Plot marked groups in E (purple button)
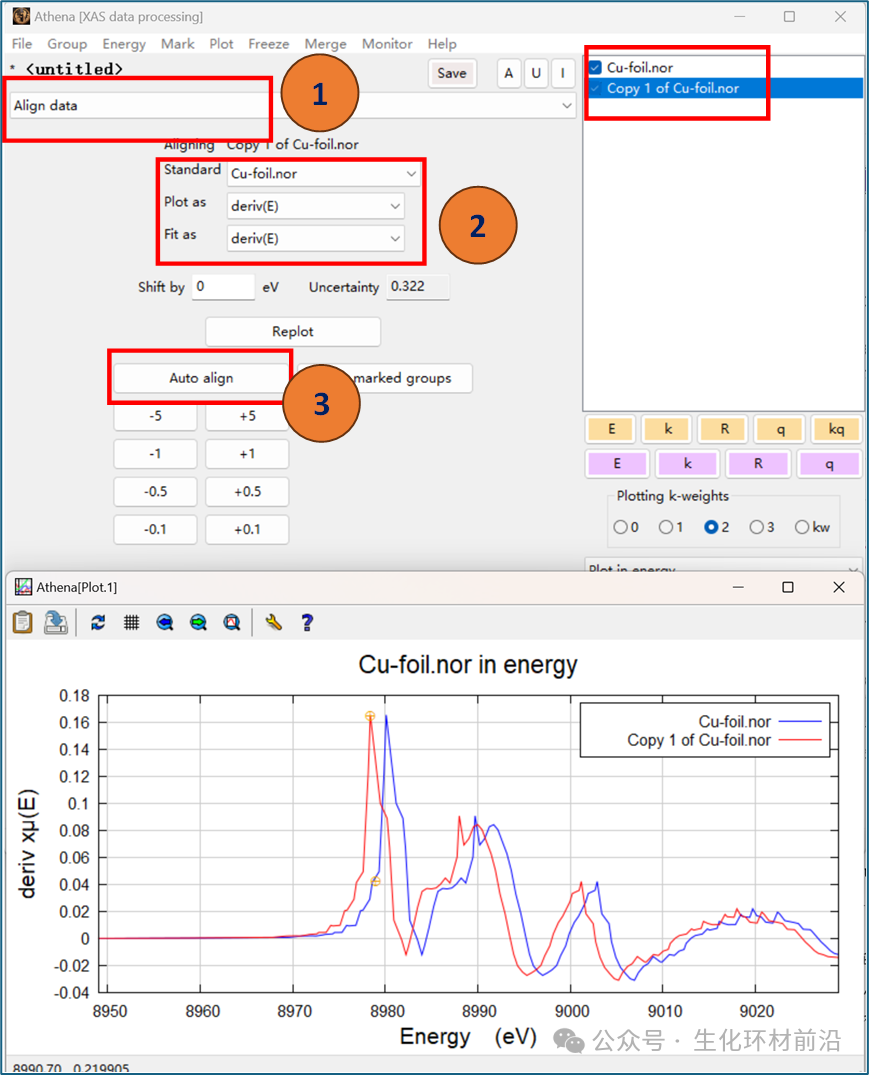869x1075 pixels. click(x=617, y=463)
